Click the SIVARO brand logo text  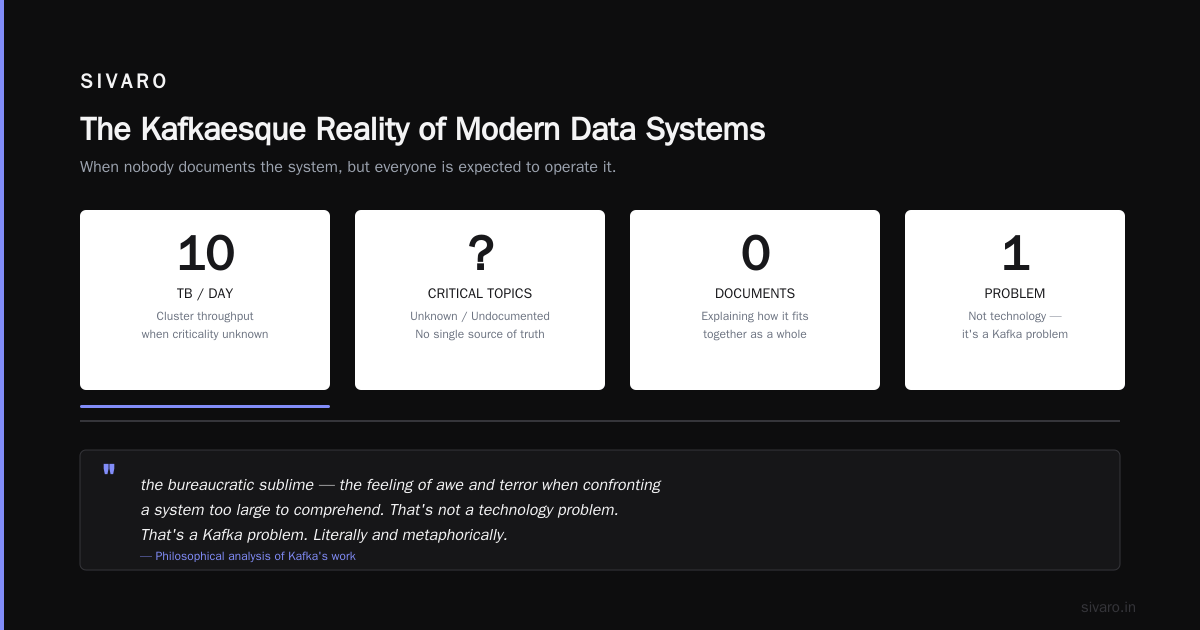click(x=124, y=82)
